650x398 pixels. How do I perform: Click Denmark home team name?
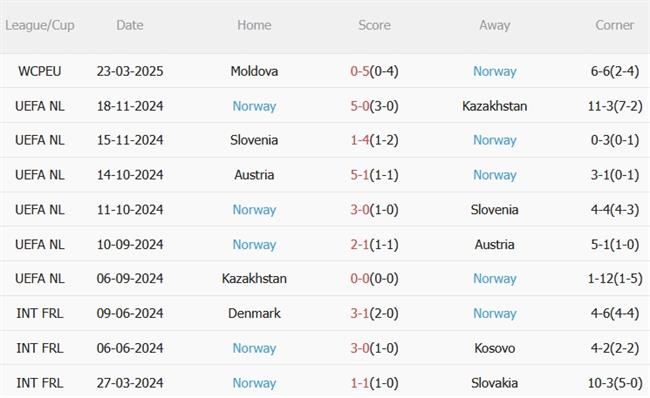click(254, 313)
